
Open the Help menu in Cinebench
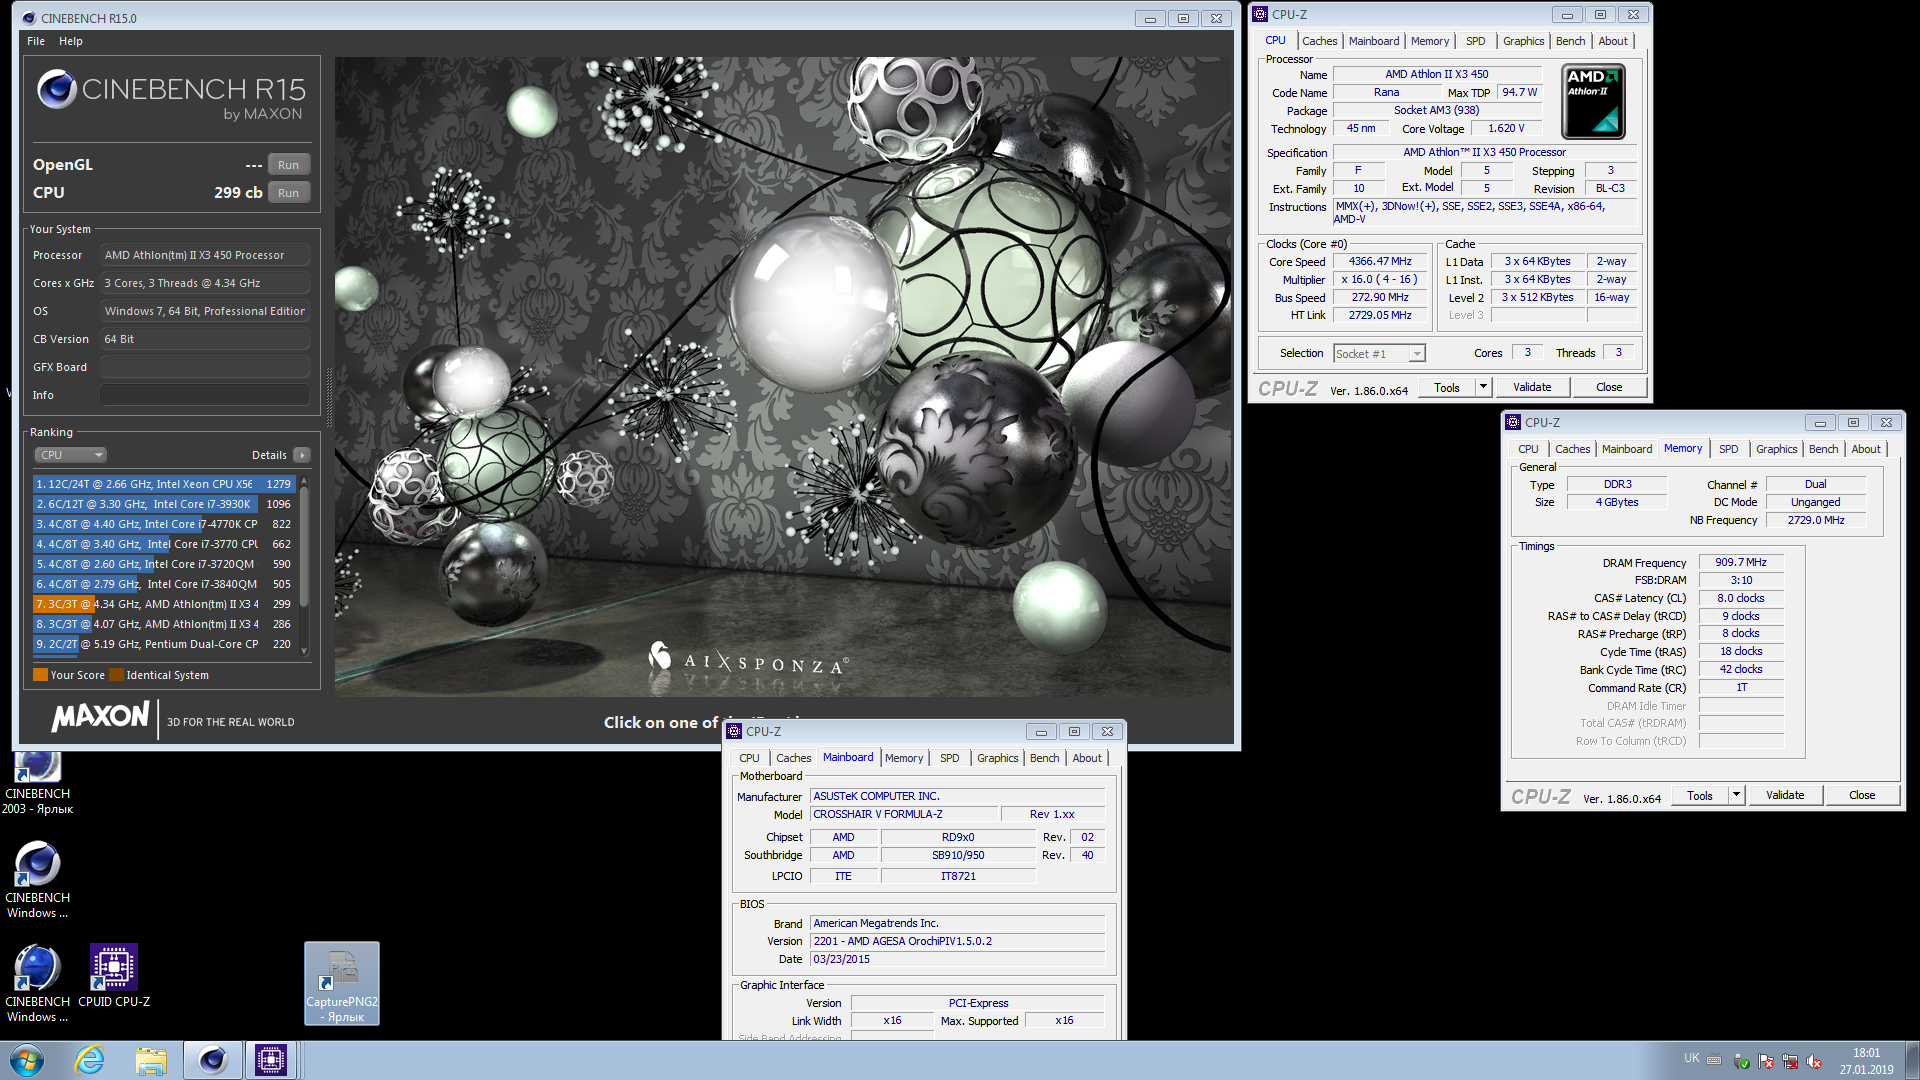point(71,41)
